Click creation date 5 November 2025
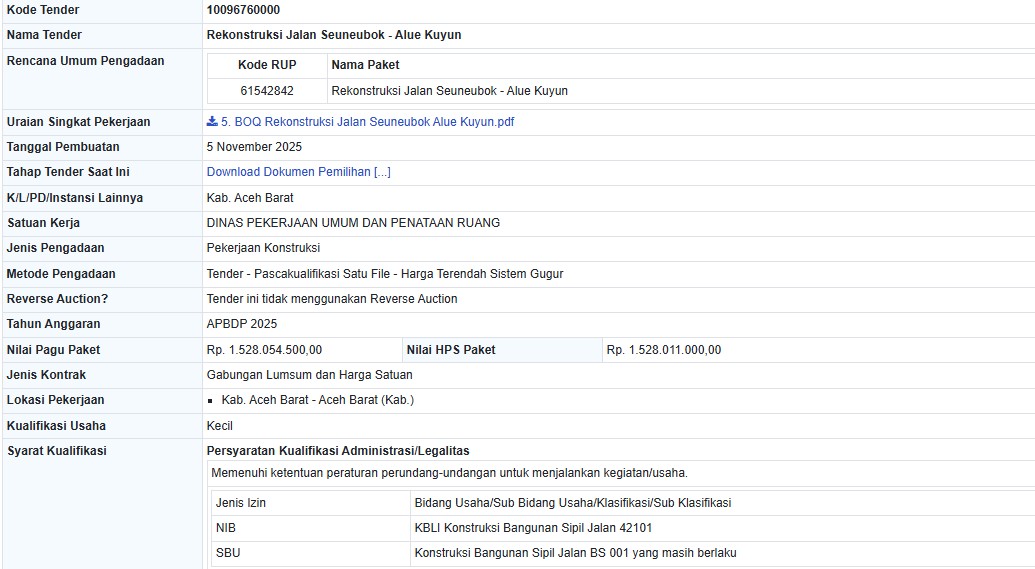Image resolution: width=1035 pixels, height=569 pixels. click(x=254, y=147)
